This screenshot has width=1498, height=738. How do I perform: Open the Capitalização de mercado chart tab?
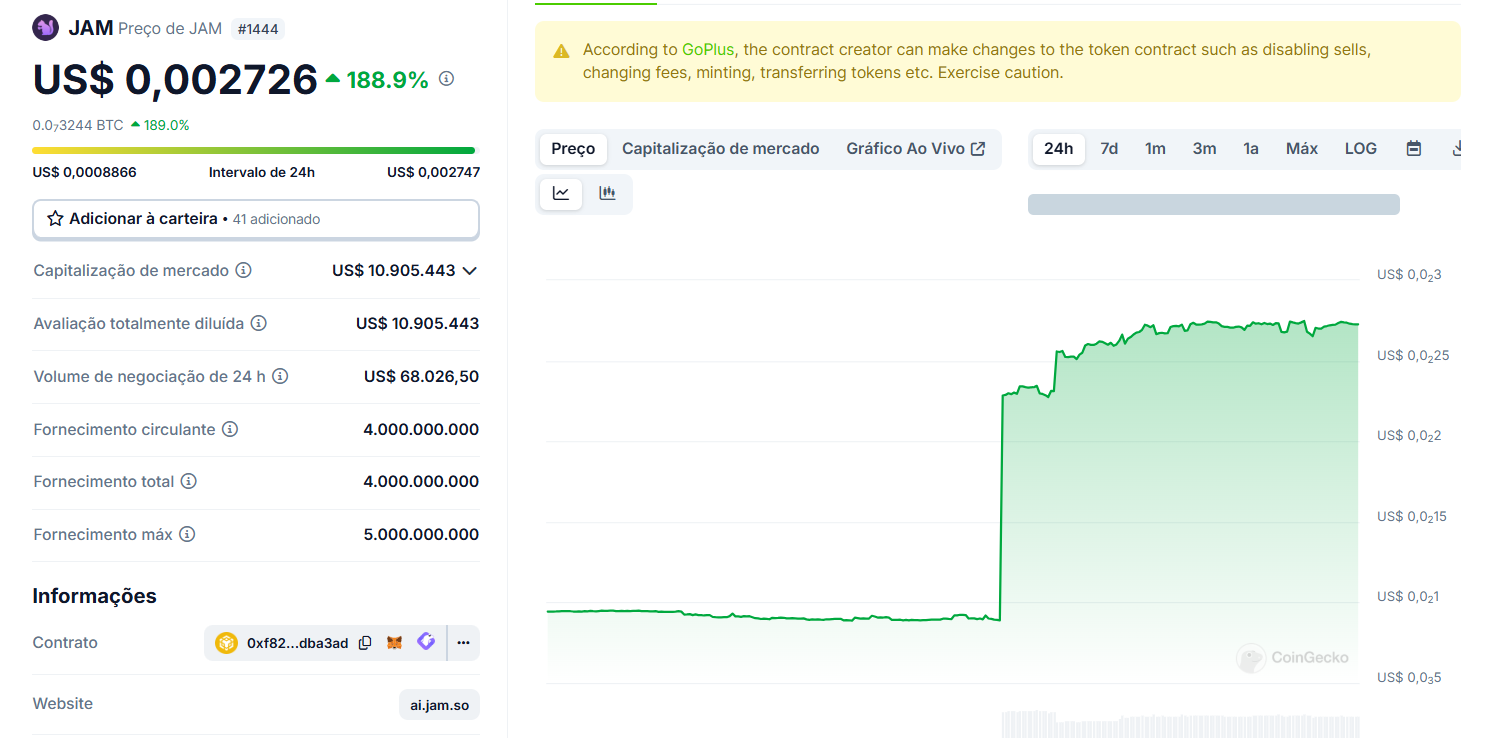(x=721, y=149)
